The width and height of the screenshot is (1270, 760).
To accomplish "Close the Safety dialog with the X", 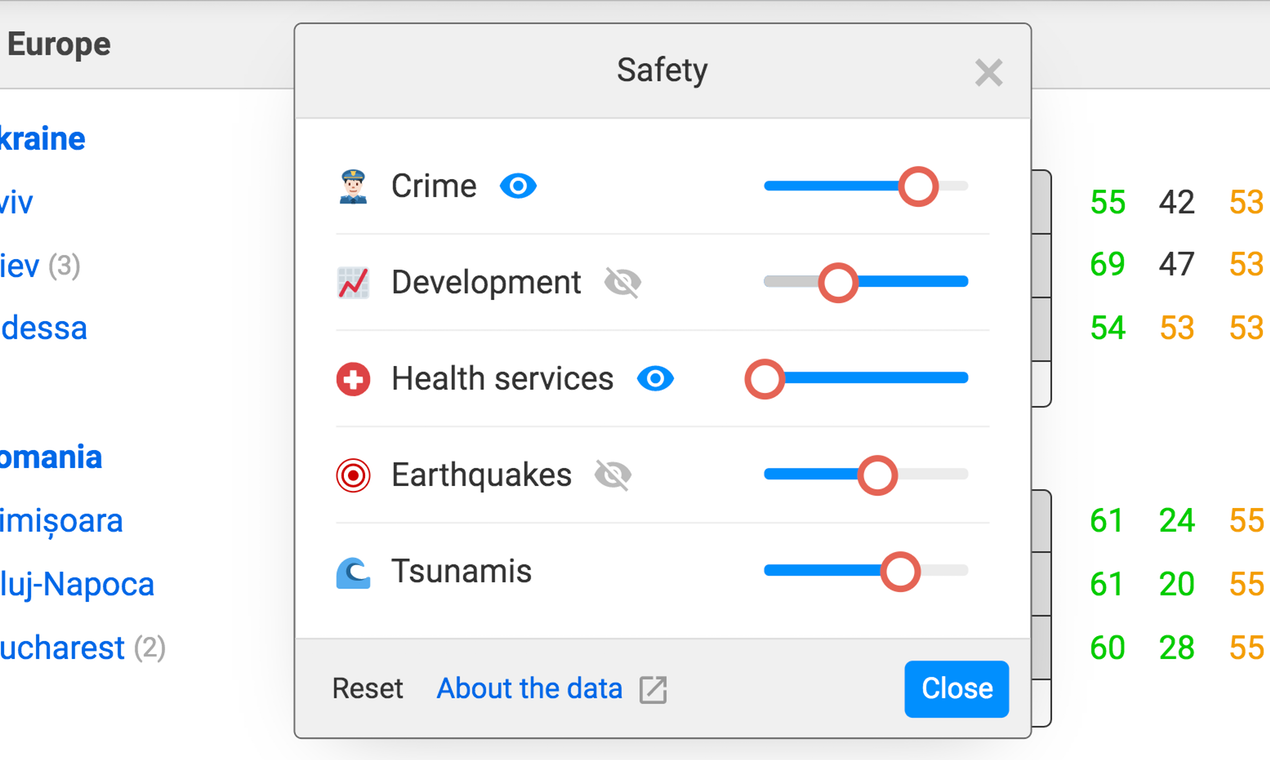I will (x=988, y=72).
